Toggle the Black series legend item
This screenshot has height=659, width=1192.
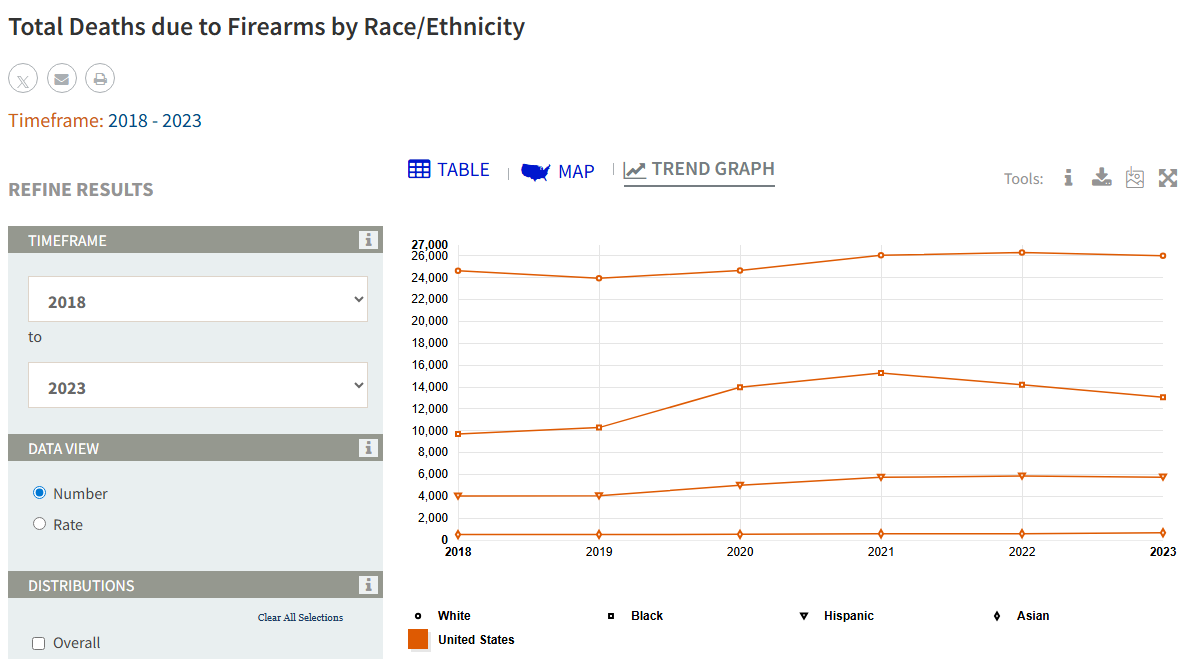pos(636,616)
